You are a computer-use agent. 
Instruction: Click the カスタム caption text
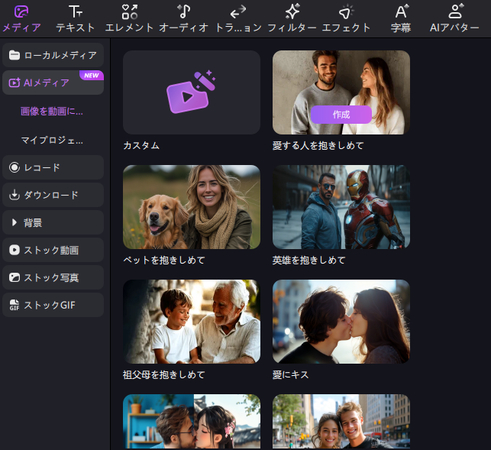[x=141, y=146]
